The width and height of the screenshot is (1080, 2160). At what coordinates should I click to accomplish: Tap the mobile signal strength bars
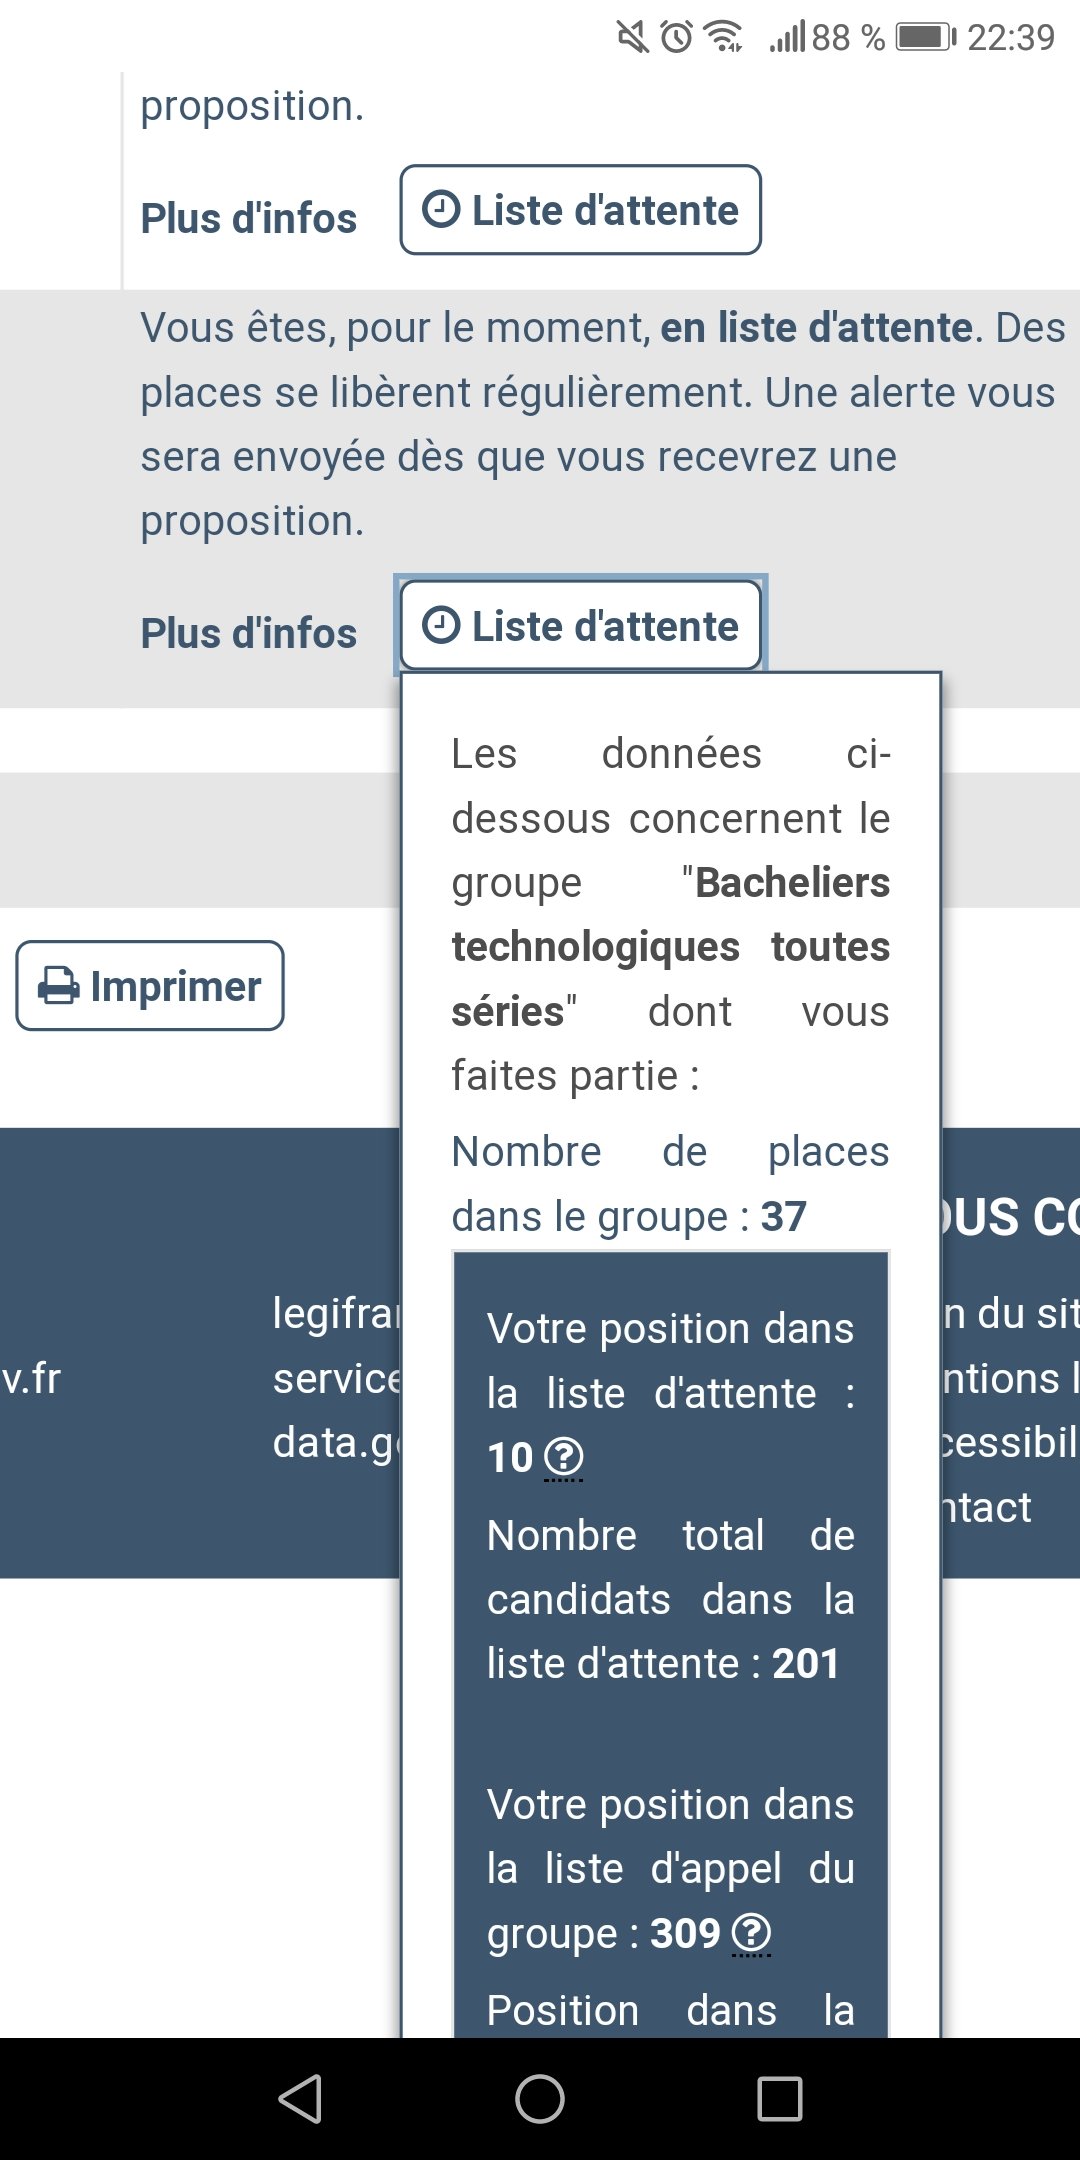tap(787, 38)
